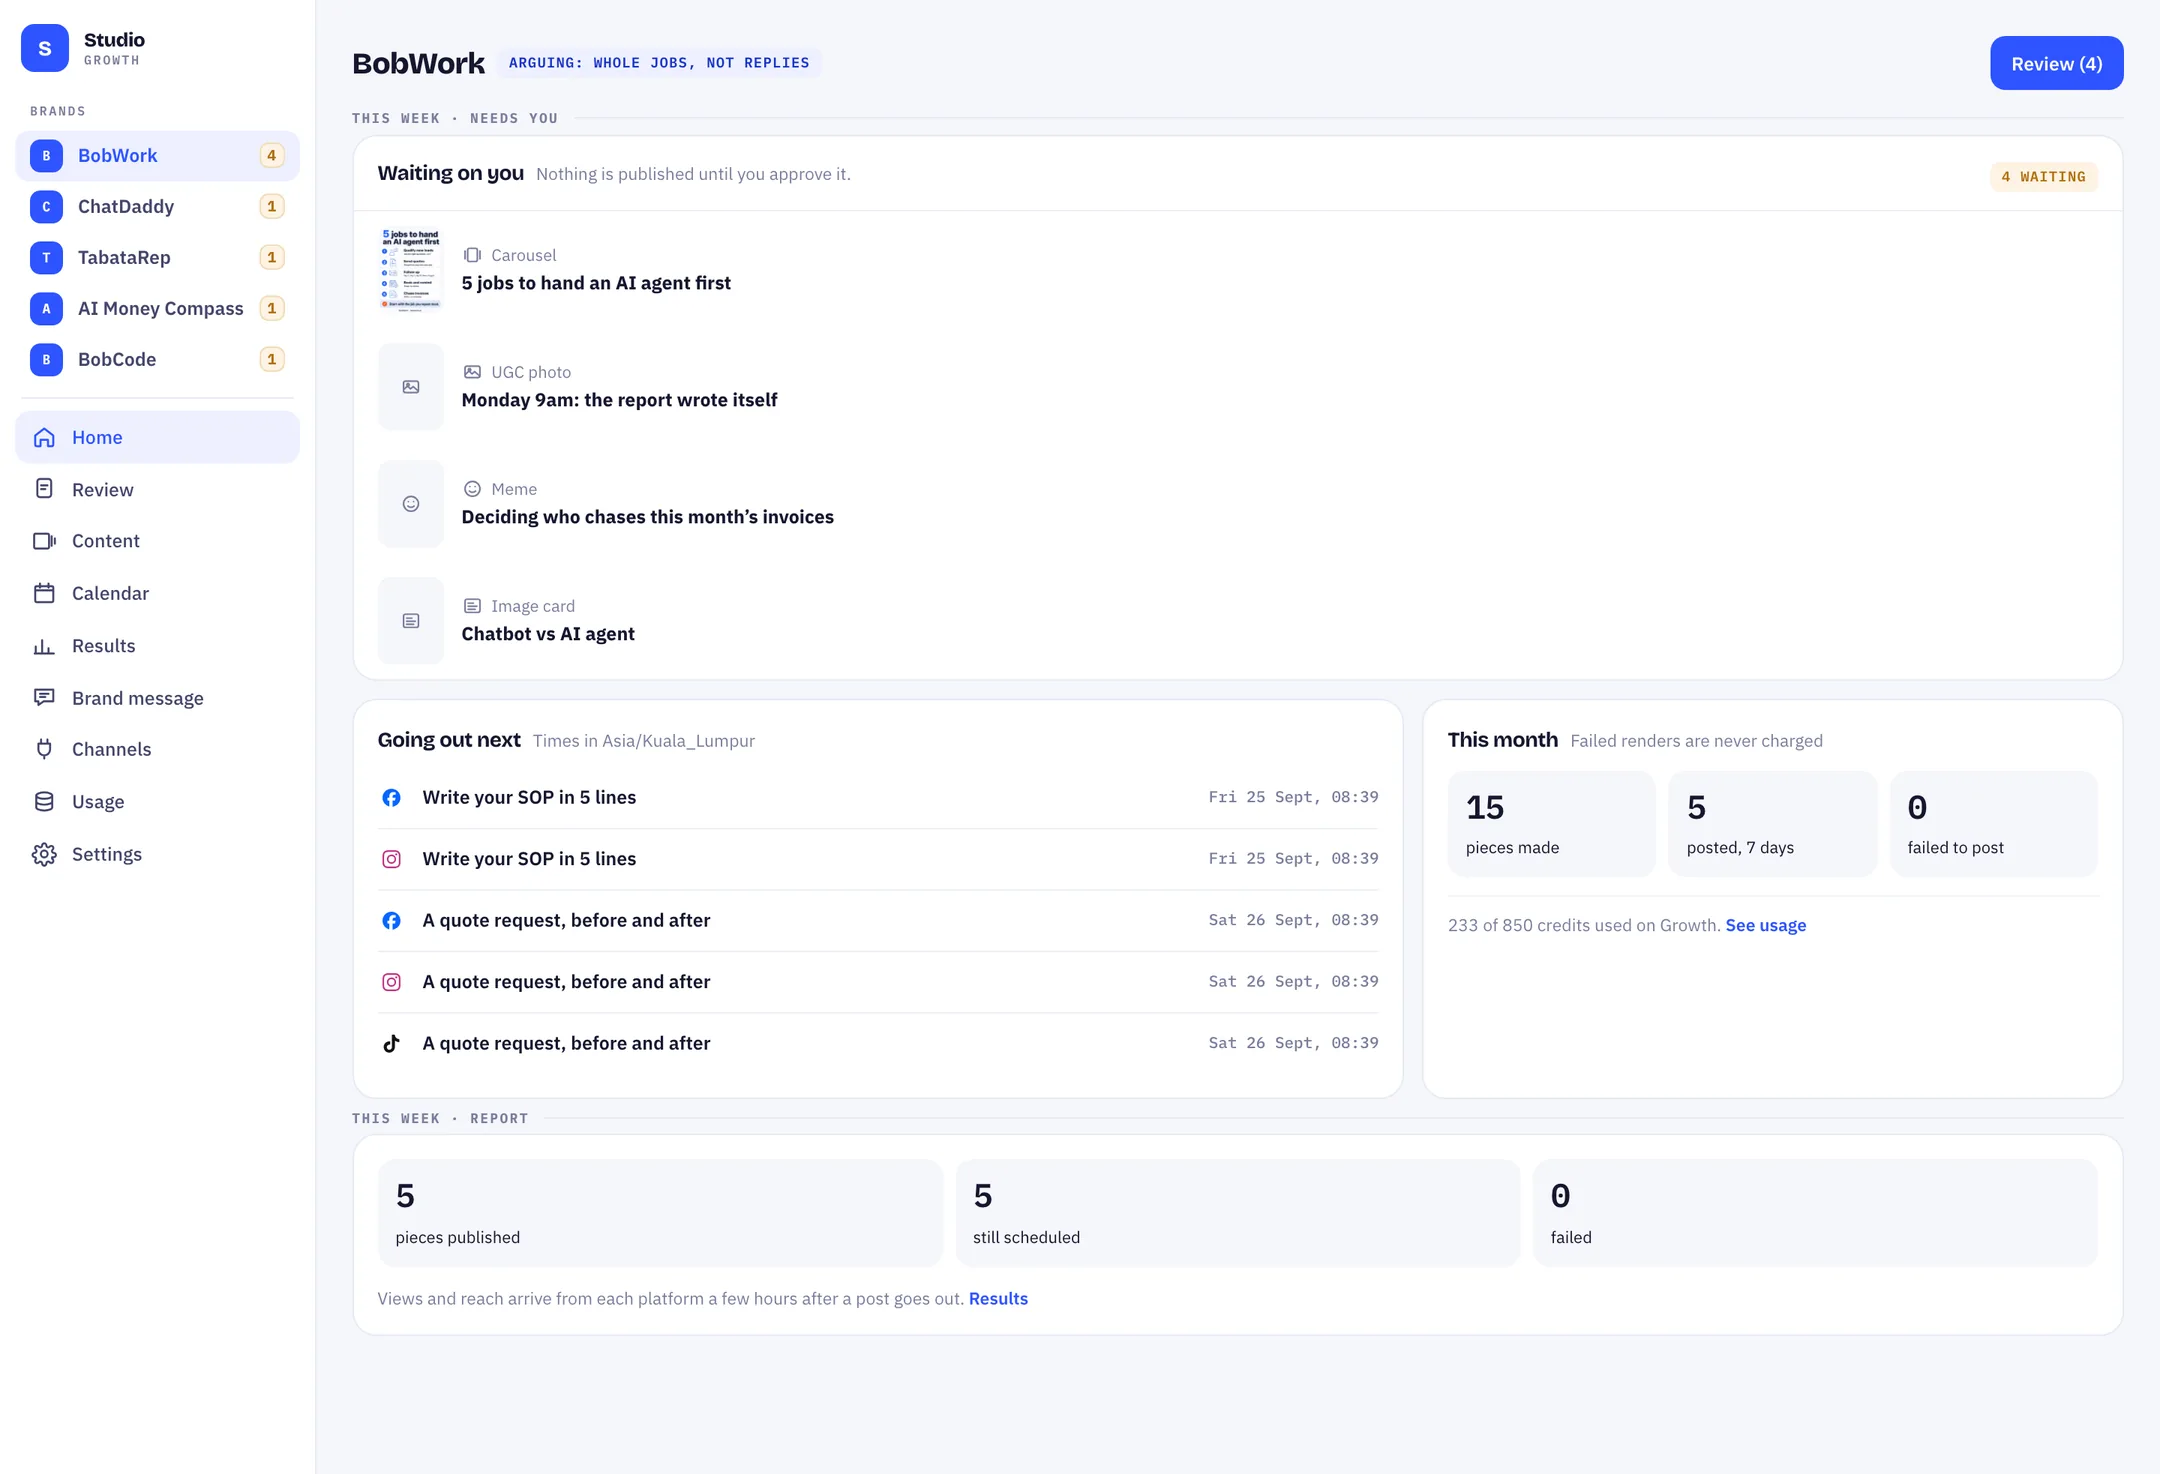Click the '0 failed' report card

[1815, 1213]
